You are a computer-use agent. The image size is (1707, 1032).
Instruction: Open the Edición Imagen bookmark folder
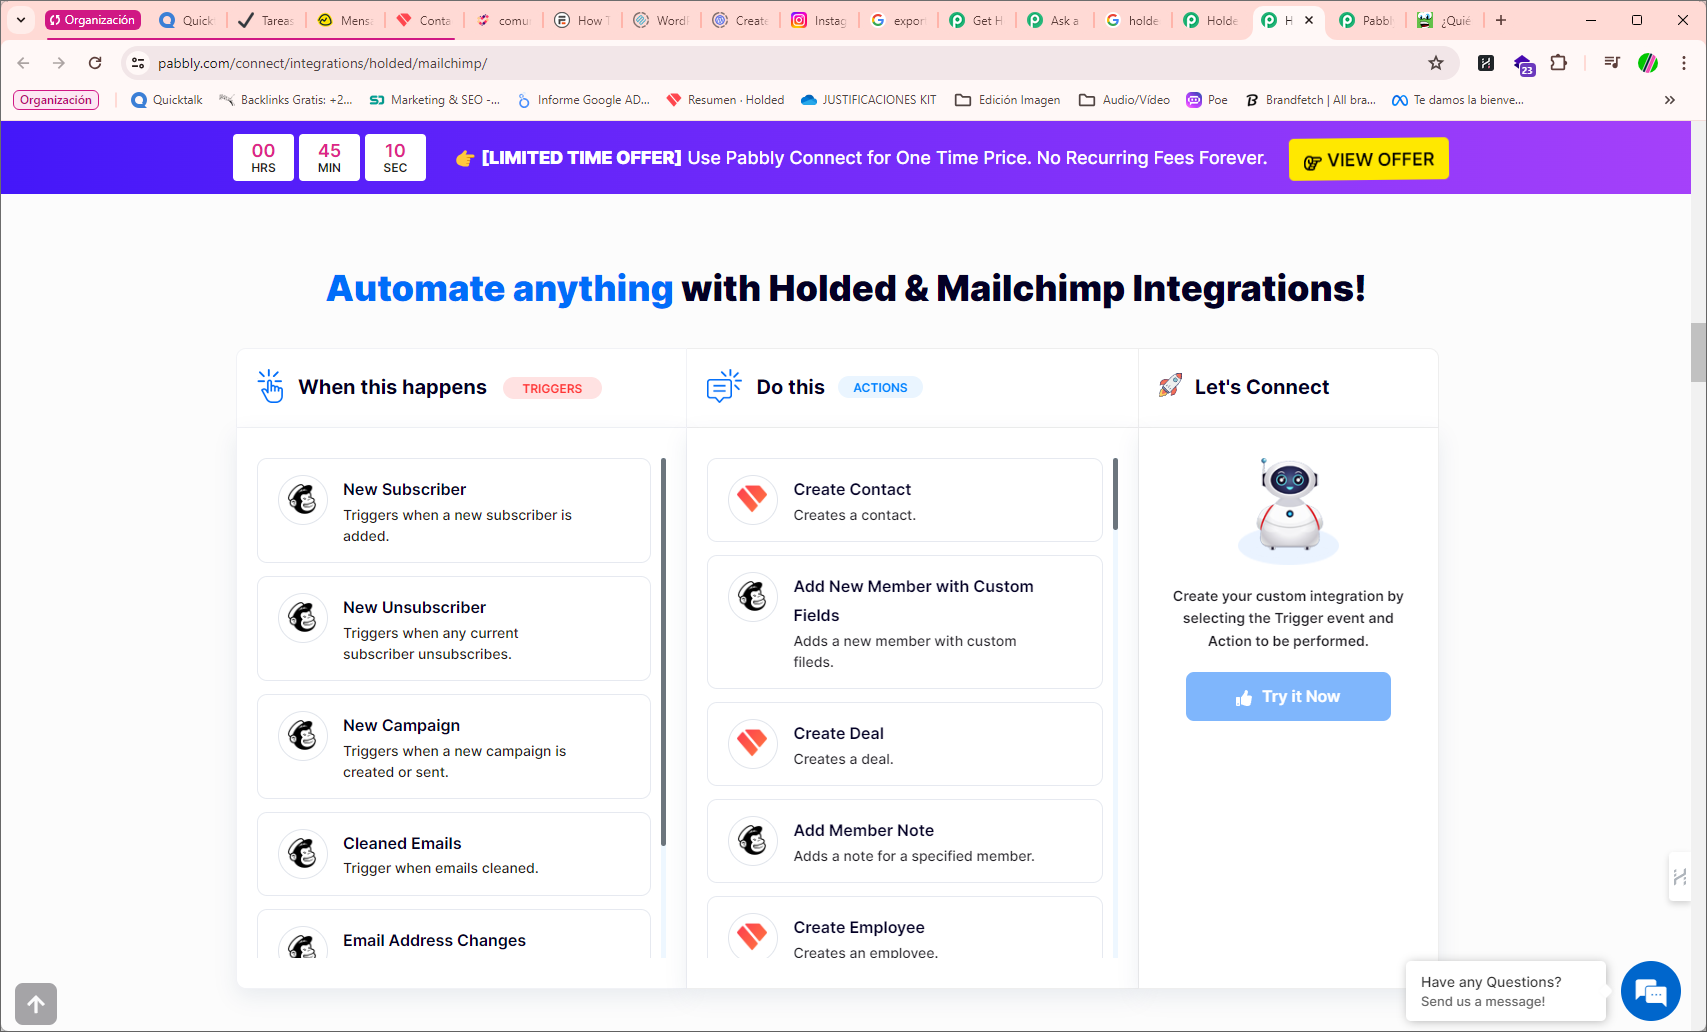pos(1008,100)
